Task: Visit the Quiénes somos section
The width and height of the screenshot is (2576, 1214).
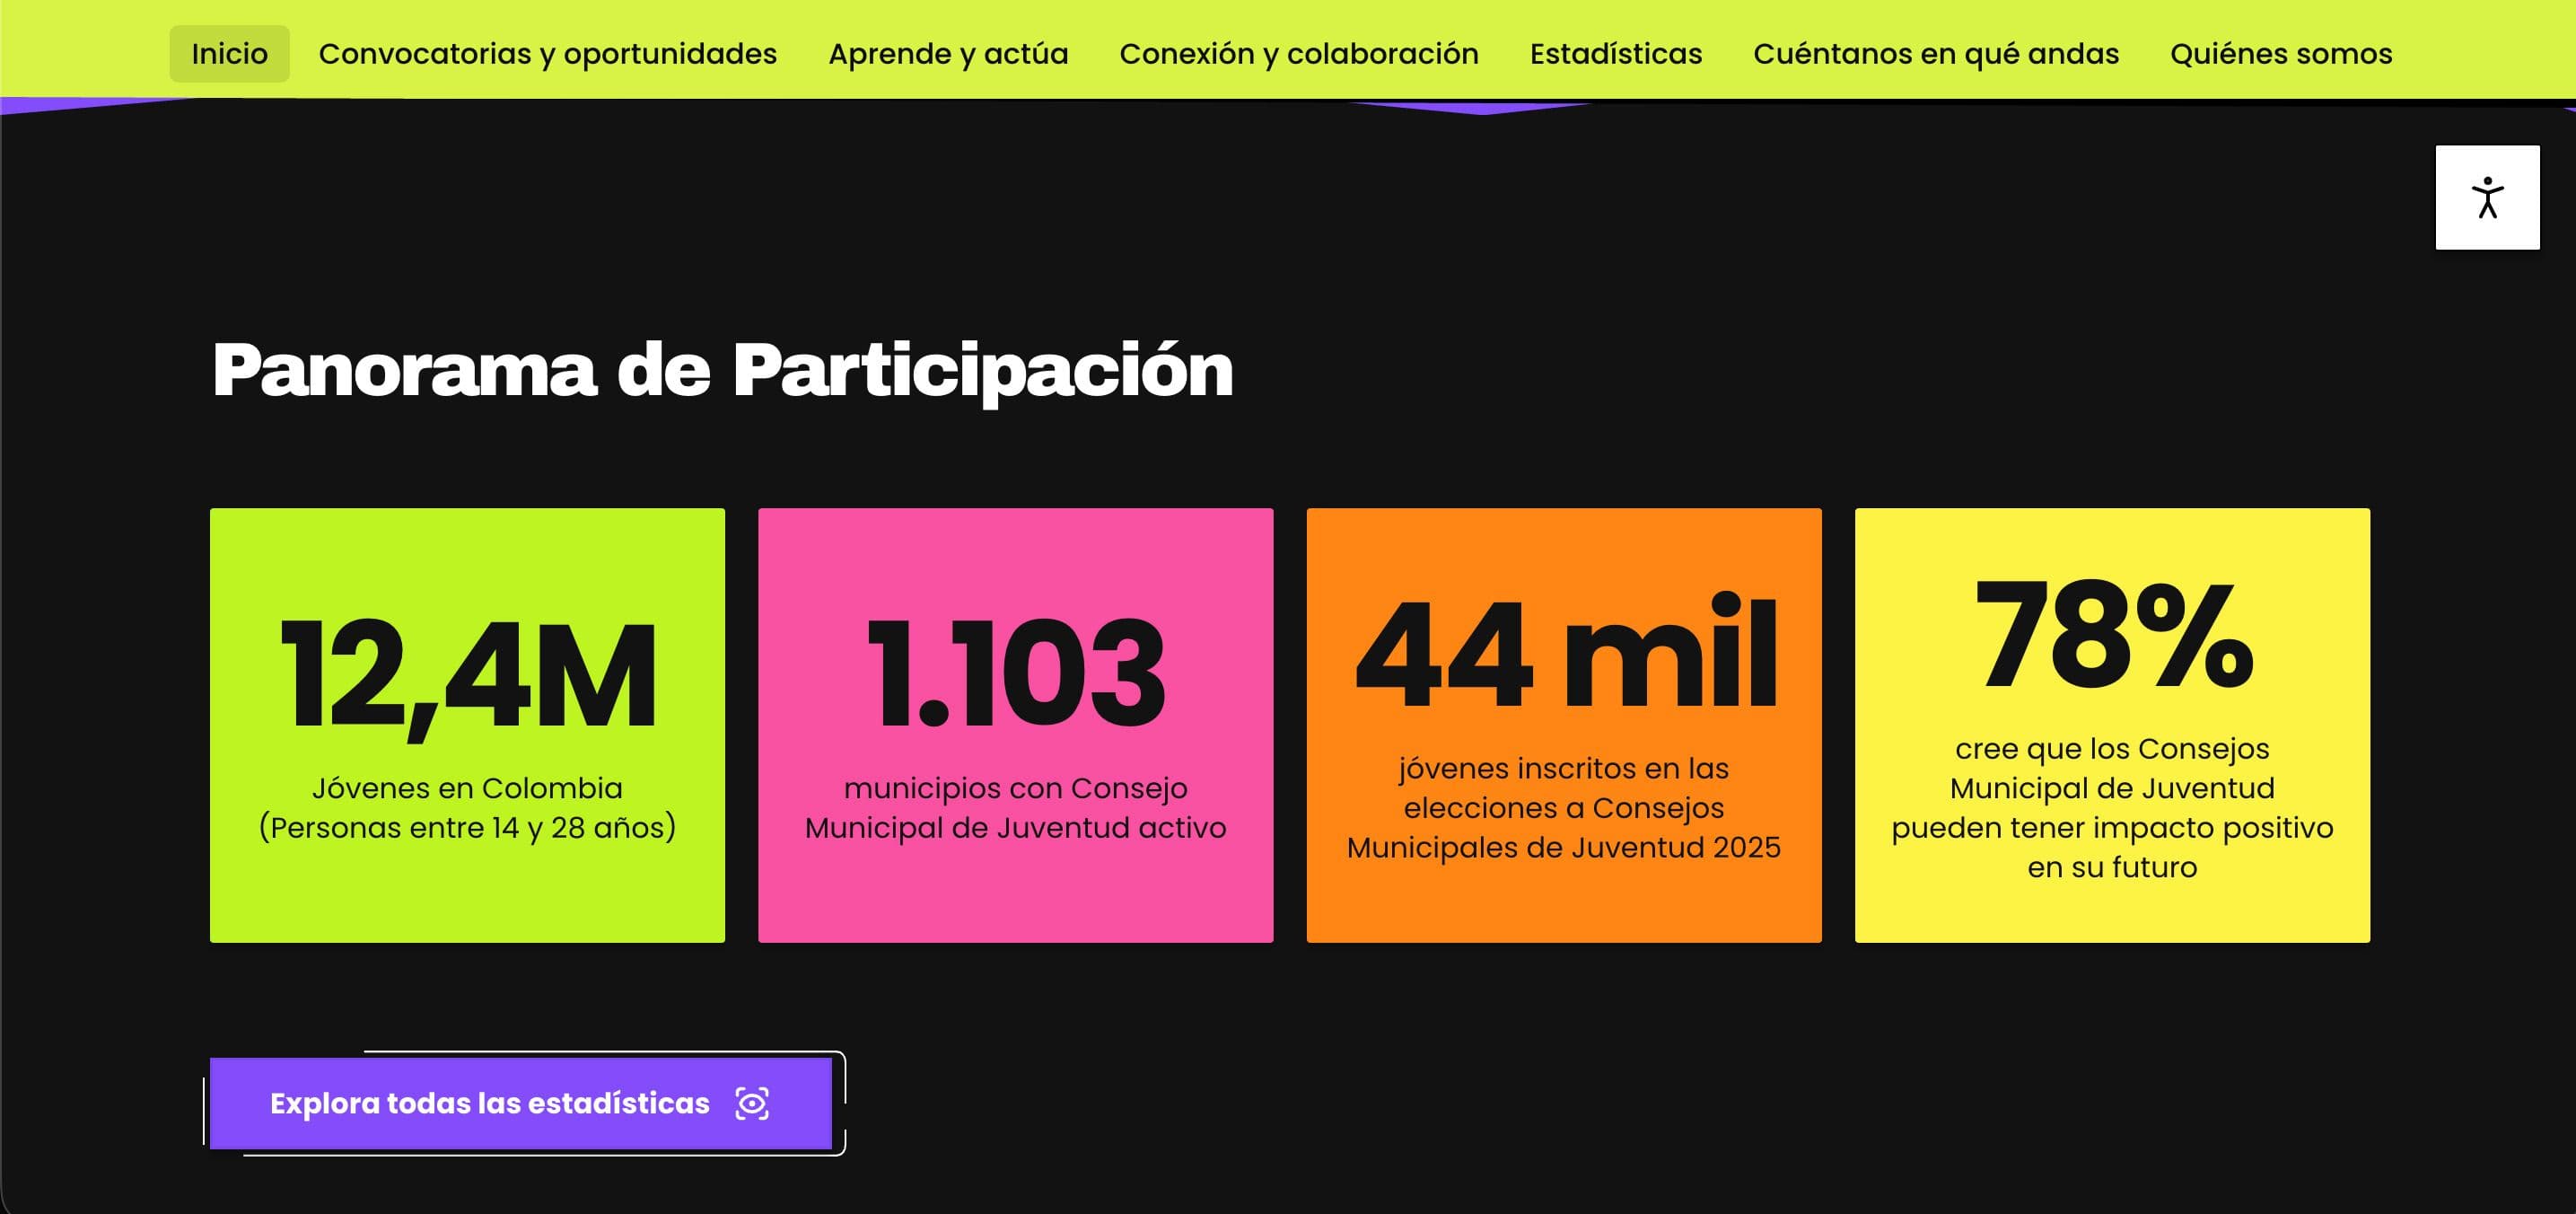Action: coord(2280,53)
